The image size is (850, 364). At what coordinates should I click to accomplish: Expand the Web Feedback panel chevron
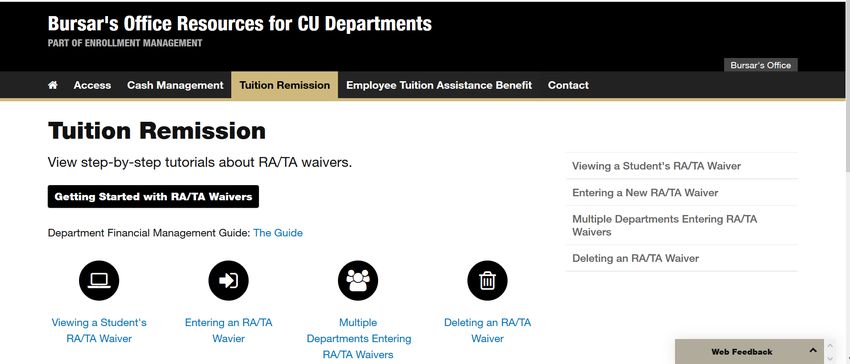(813, 350)
